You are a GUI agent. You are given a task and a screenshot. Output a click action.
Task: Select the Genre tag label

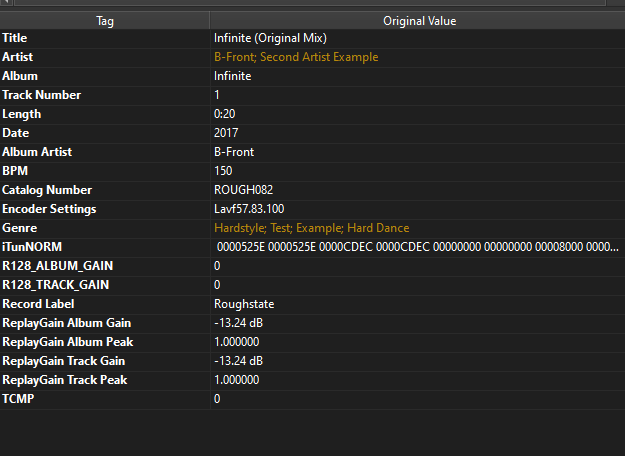pos(20,228)
